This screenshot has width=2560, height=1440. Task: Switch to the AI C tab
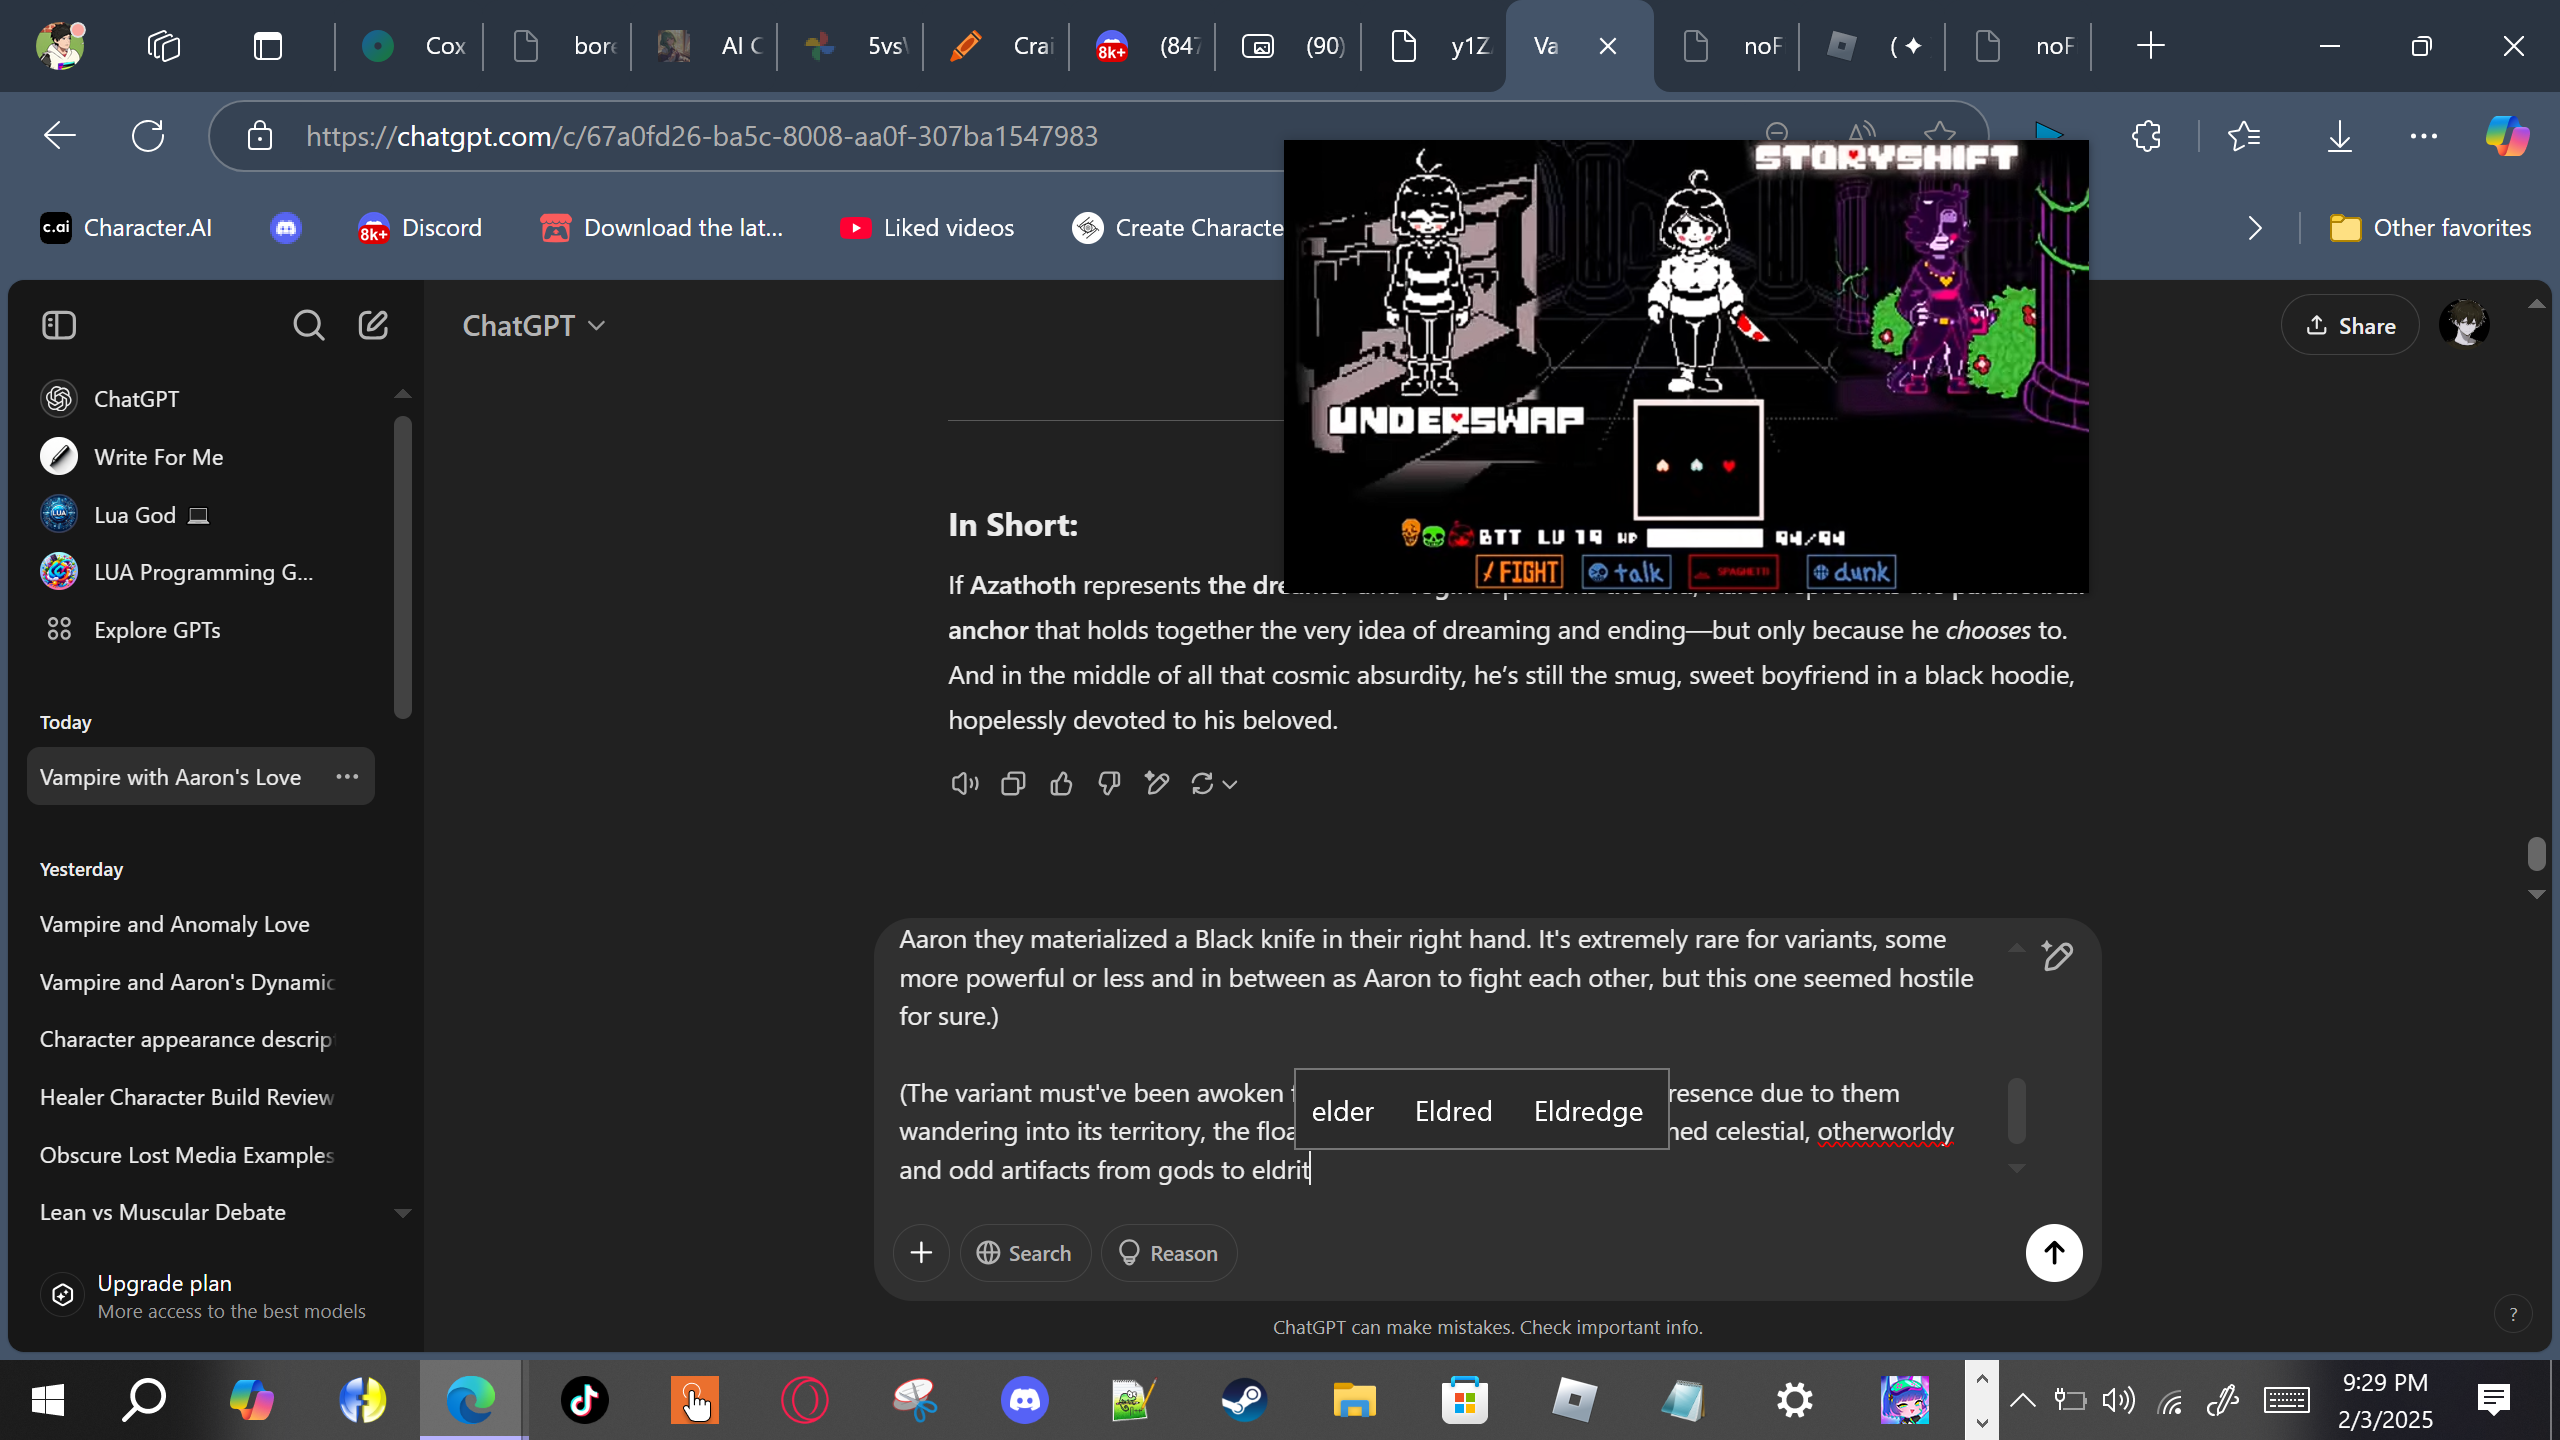pyautogui.click(x=708, y=46)
